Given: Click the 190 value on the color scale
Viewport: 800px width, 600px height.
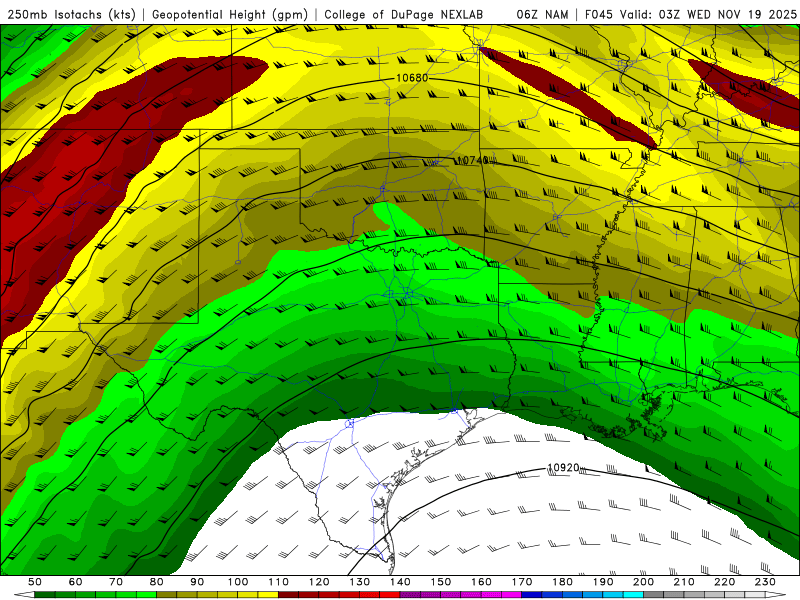Looking at the screenshot, I should coord(603,582).
